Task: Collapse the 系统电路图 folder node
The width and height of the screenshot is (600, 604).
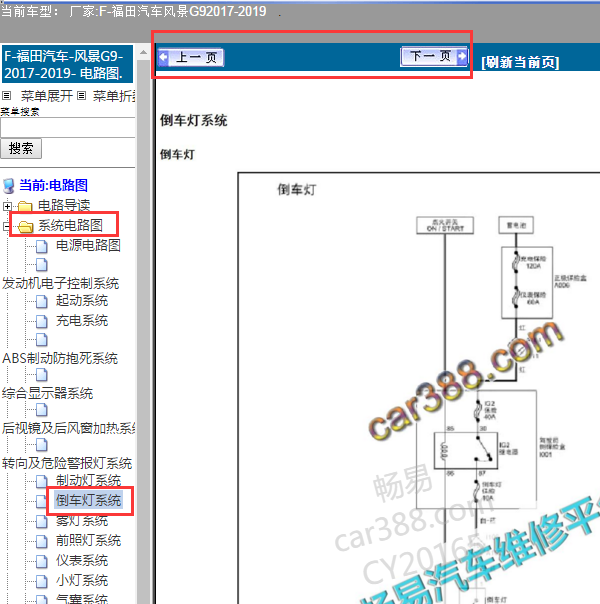Action: 5,226
